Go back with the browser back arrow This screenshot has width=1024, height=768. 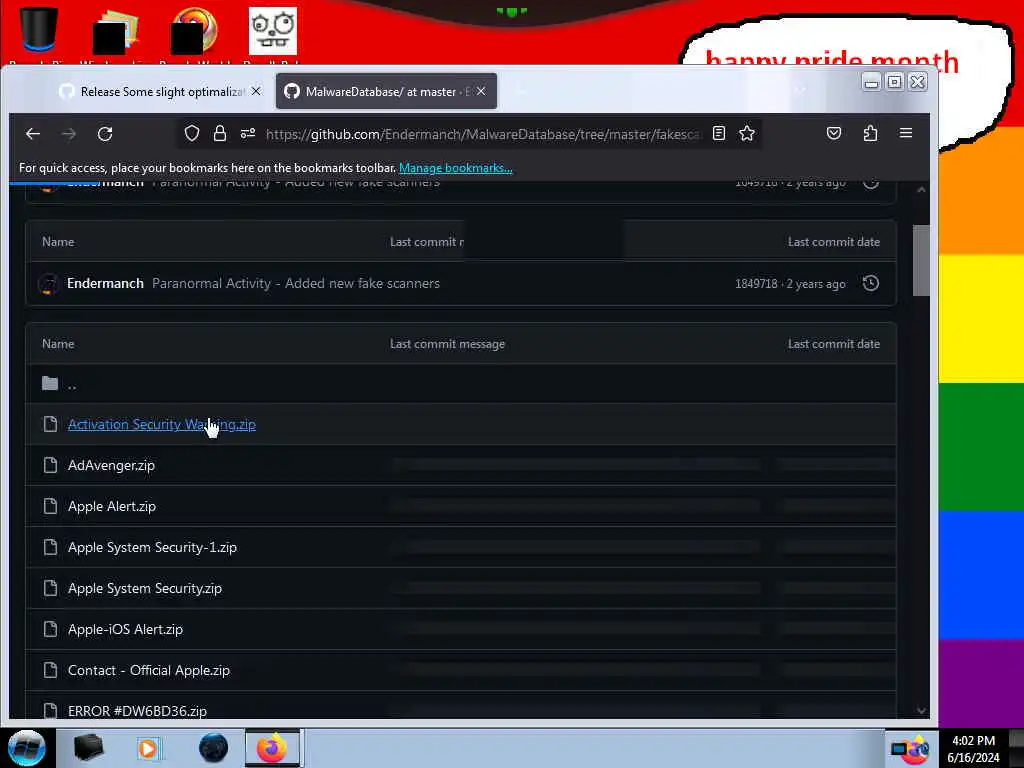click(x=33, y=134)
